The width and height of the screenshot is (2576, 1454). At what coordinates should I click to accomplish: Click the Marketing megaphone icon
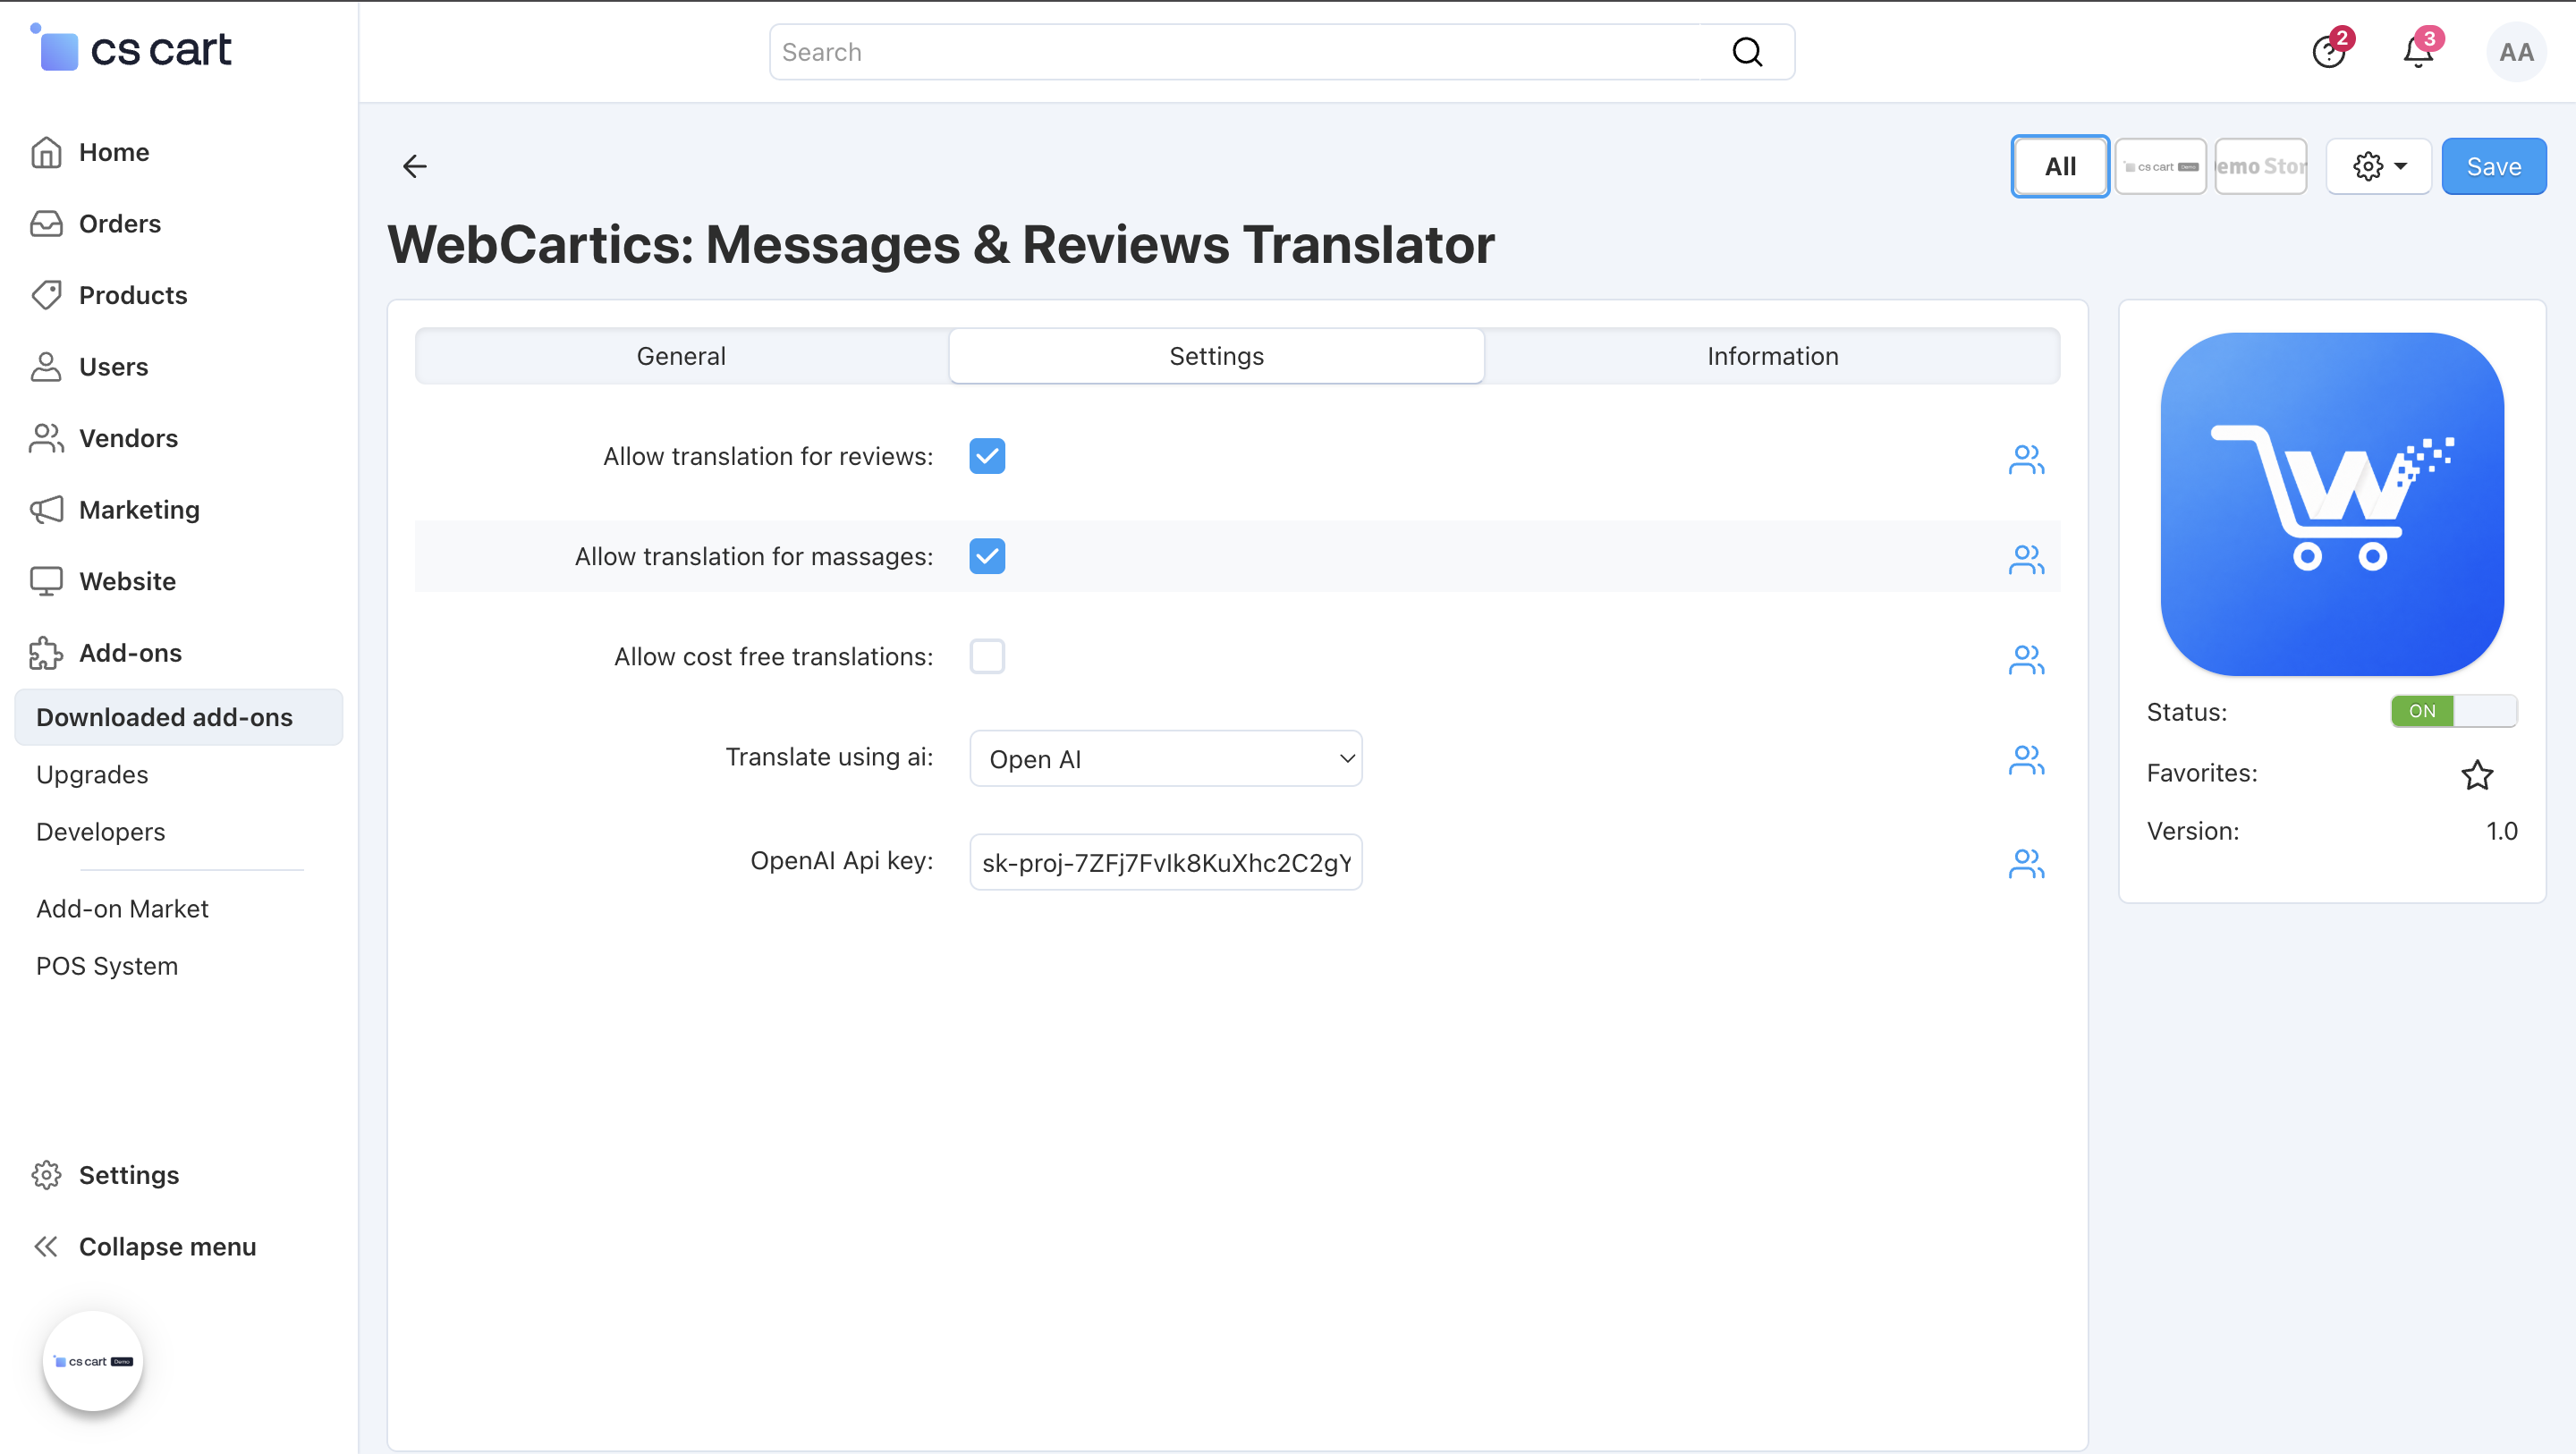pos(46,510)
